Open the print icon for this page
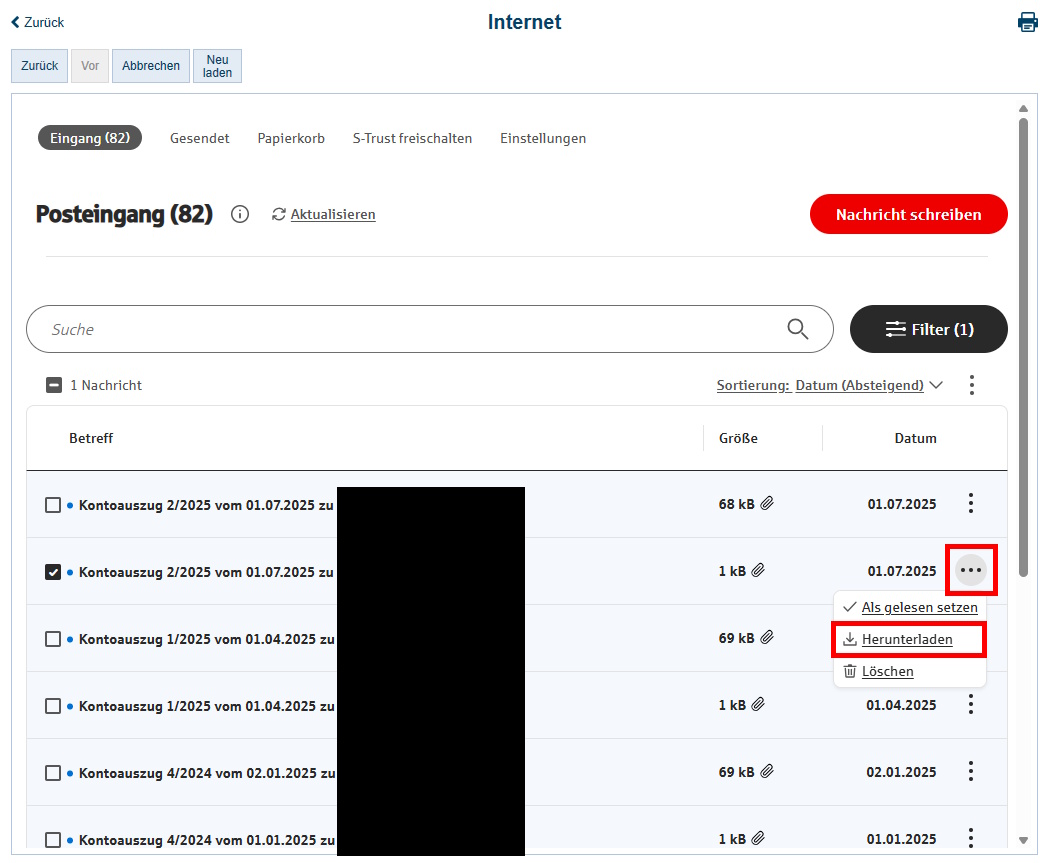The height and width of the screenshot is (863, 1048). coord(1028,21)
